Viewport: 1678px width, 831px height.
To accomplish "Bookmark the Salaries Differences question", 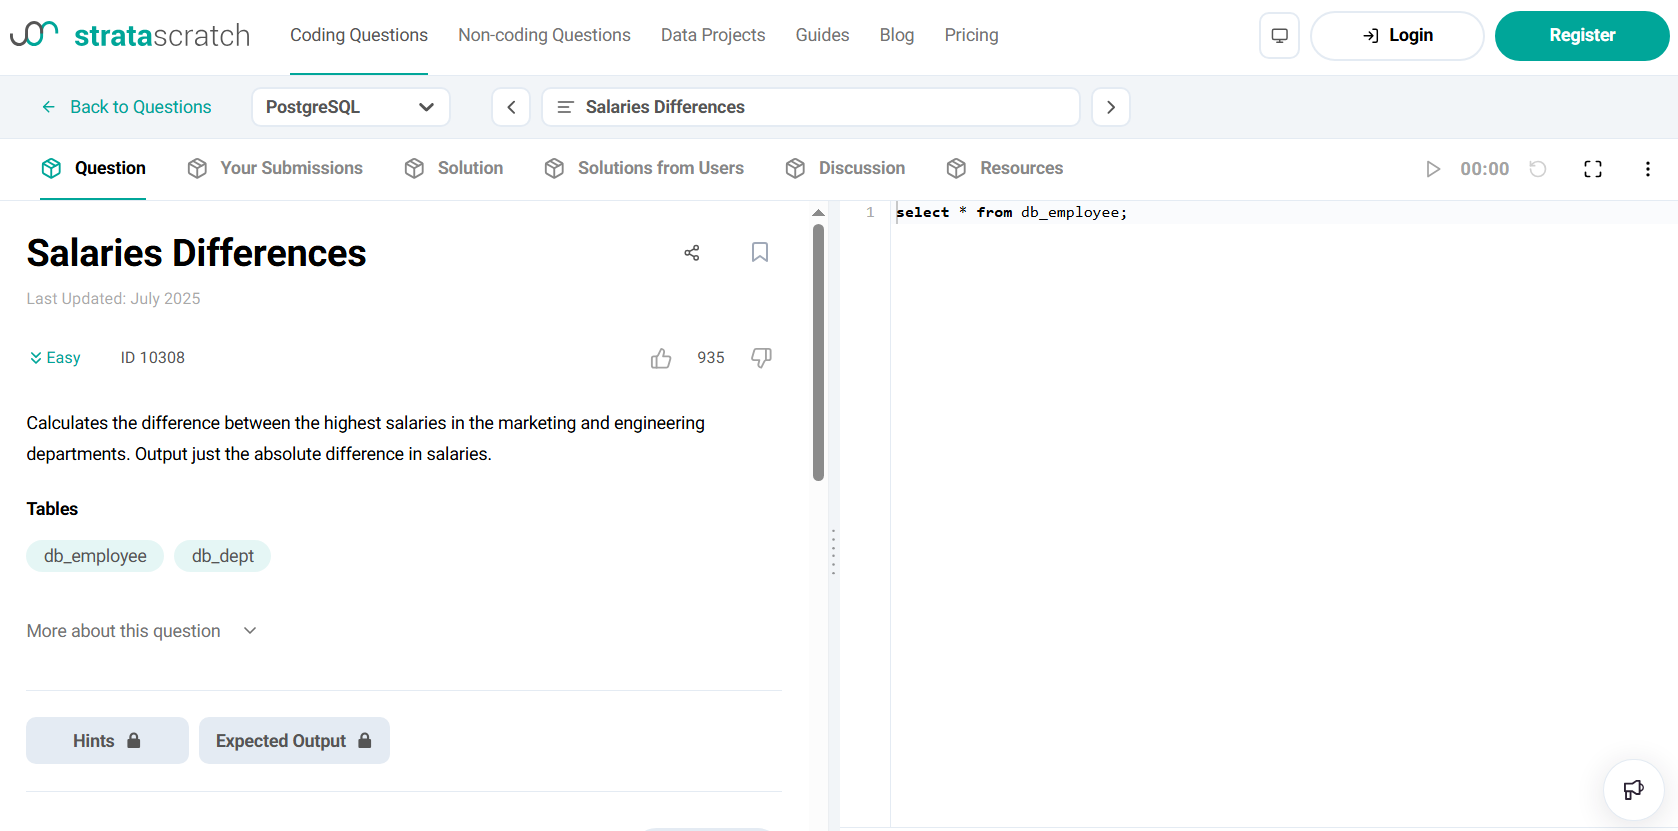I will (x=760, y=252).
